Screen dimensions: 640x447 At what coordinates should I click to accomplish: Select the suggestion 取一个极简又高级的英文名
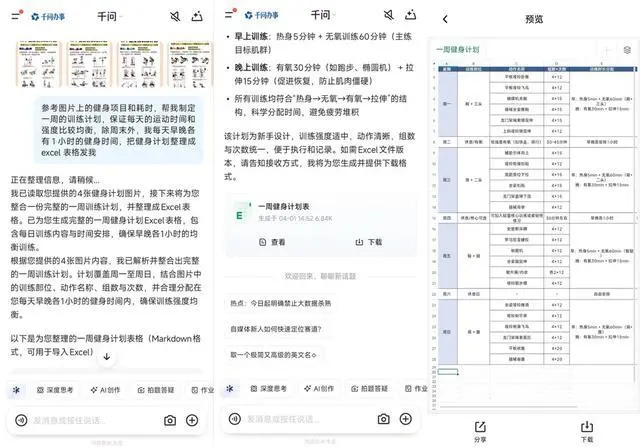click(x=273, y=355)
